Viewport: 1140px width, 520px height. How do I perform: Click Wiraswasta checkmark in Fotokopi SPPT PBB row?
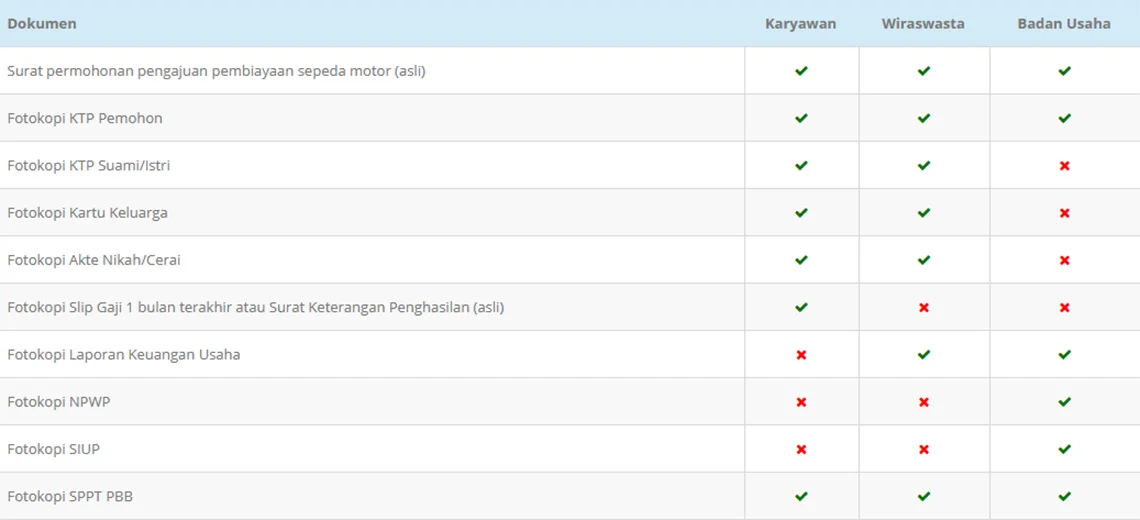coord(923,497)
